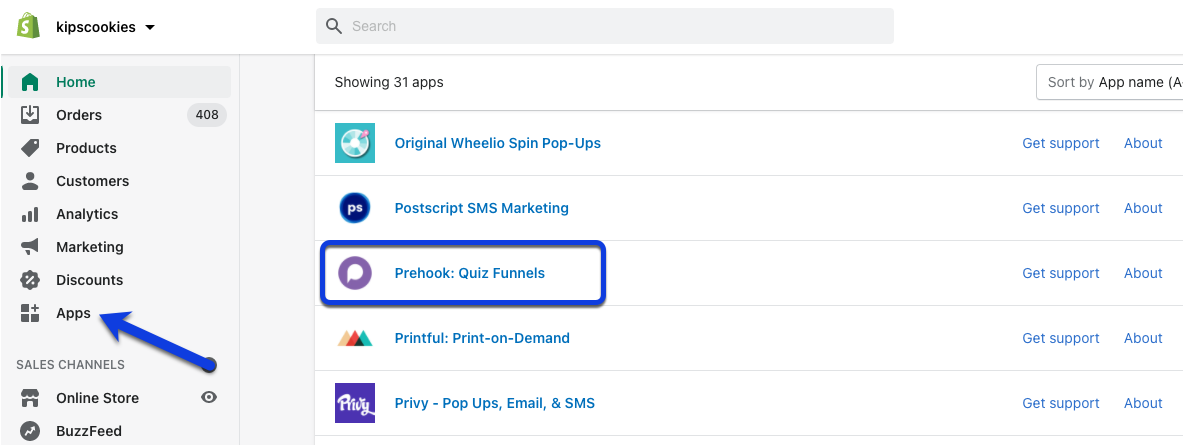Open About for Printful: Print-on-Demand
1183x445 pixels.
click(x=1143, y=338)
